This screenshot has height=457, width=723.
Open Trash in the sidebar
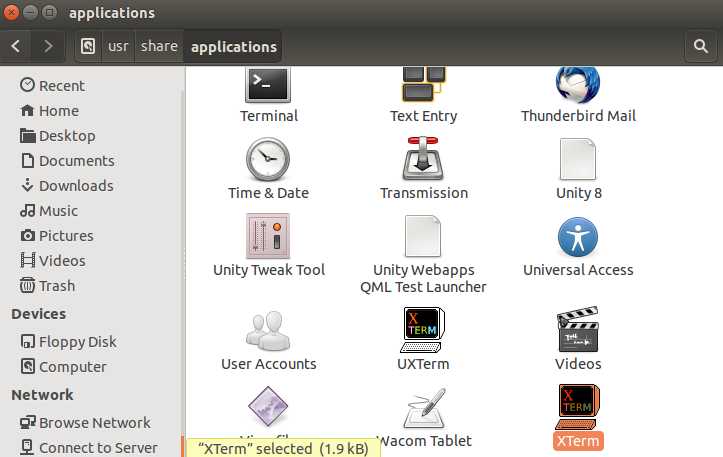[47, 285]
